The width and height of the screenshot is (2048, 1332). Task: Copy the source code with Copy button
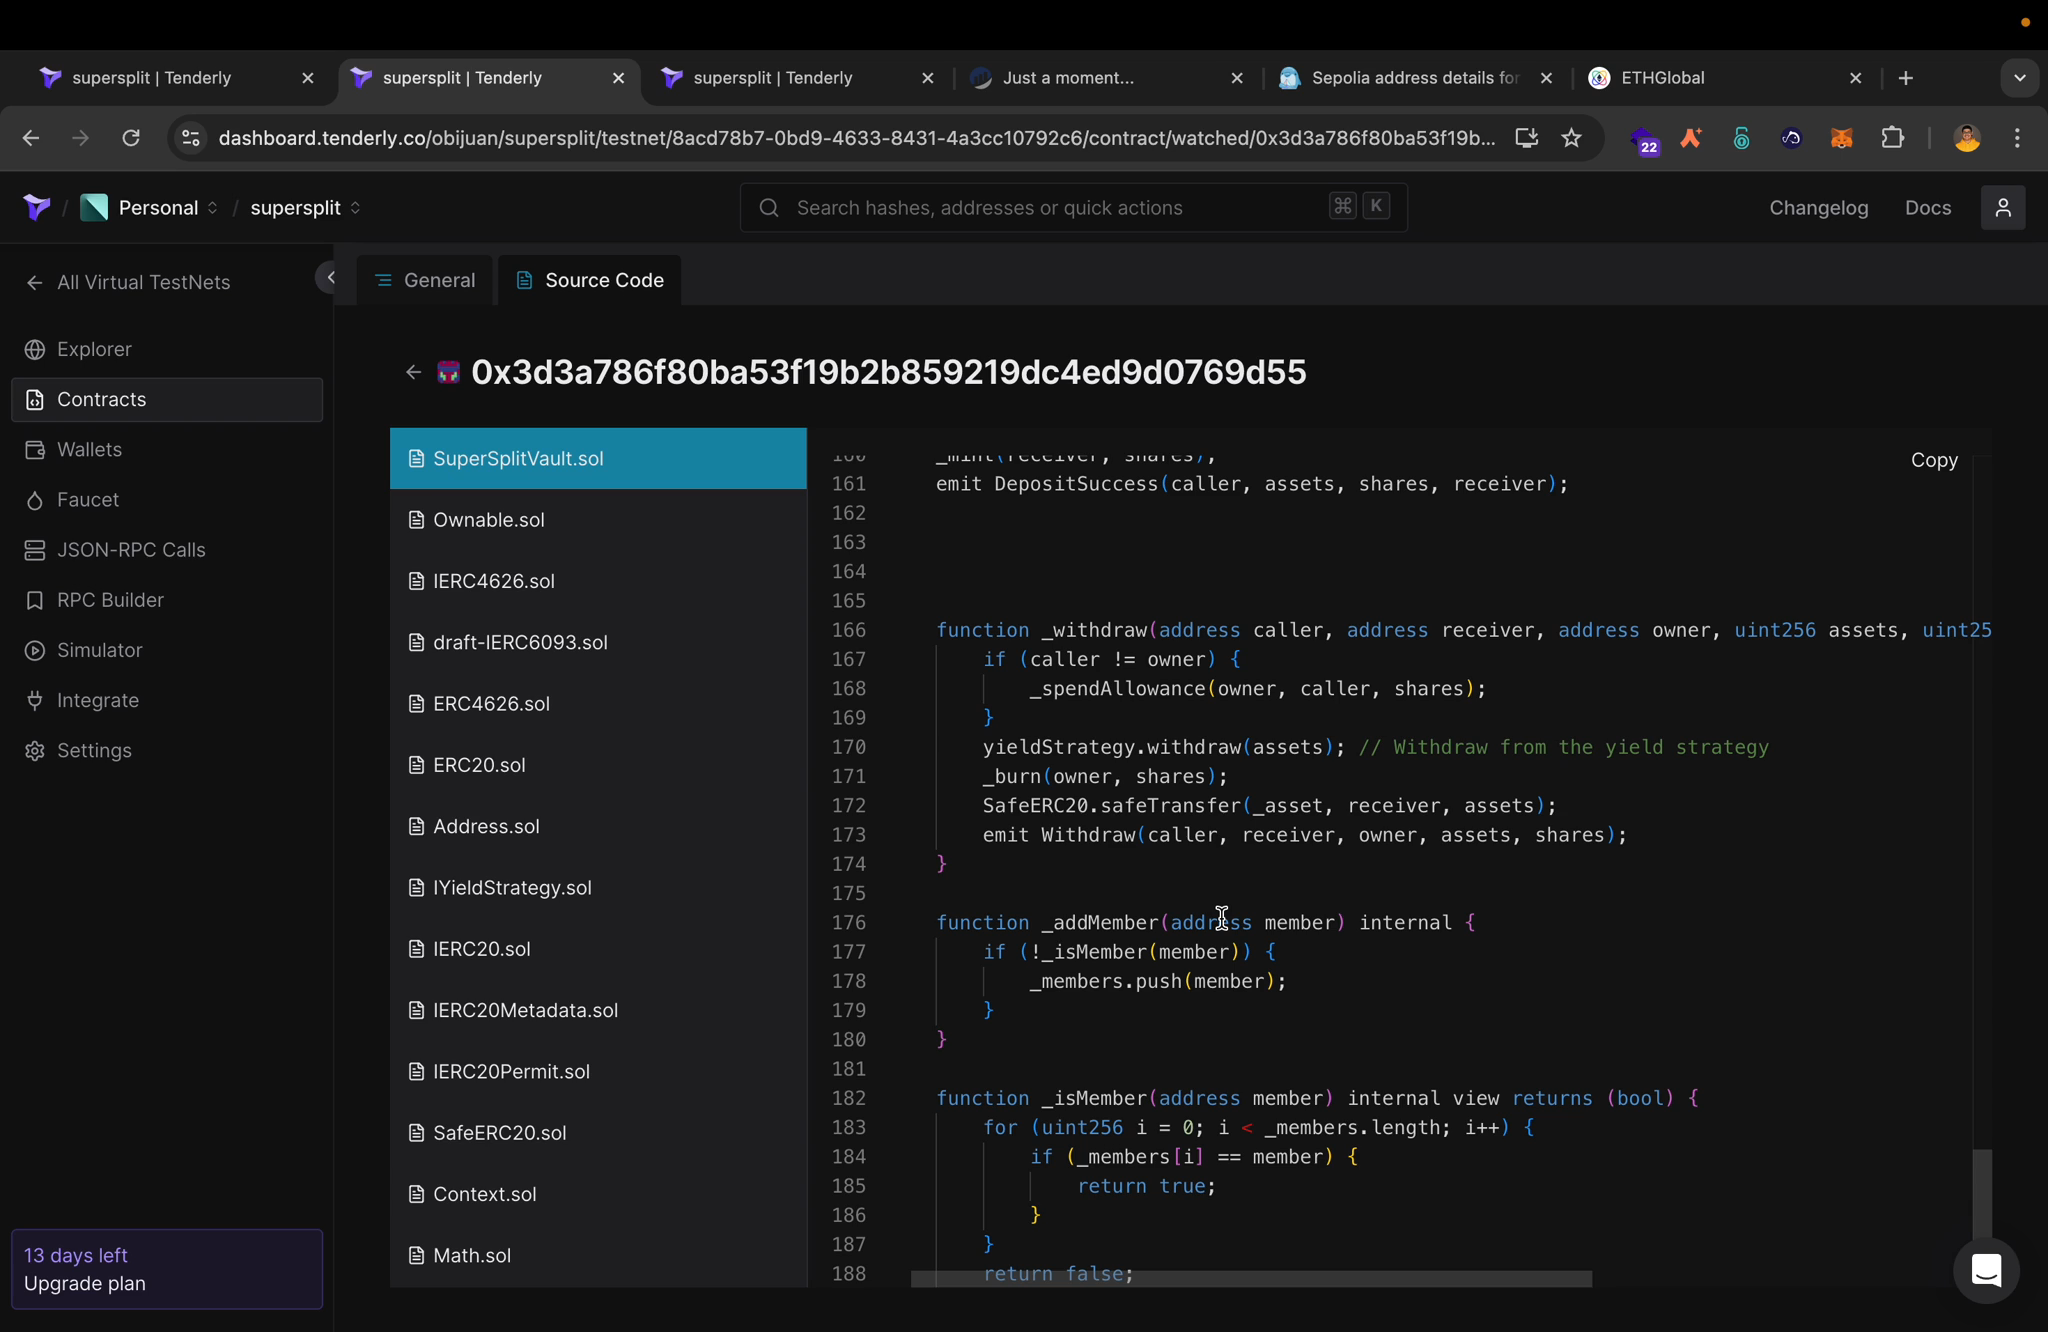[x=1933, y=460]
